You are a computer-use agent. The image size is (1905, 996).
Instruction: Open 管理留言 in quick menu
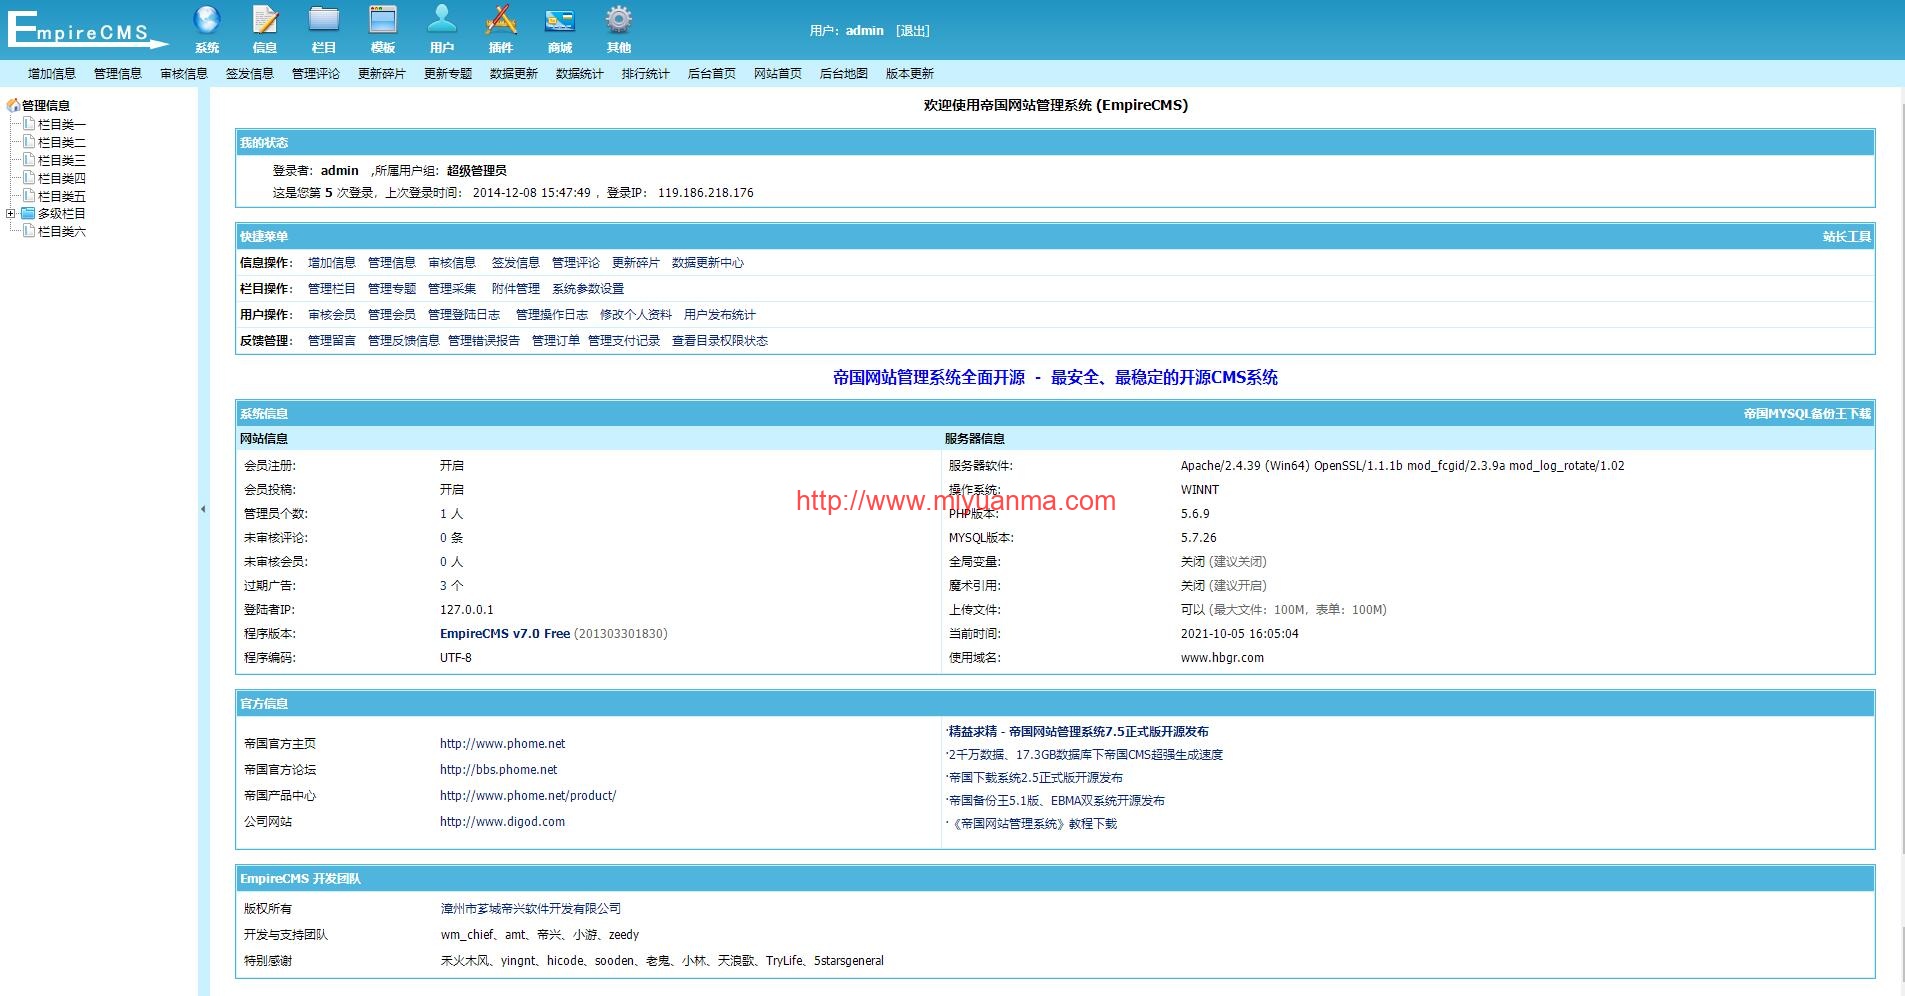[x=332, y=341]
